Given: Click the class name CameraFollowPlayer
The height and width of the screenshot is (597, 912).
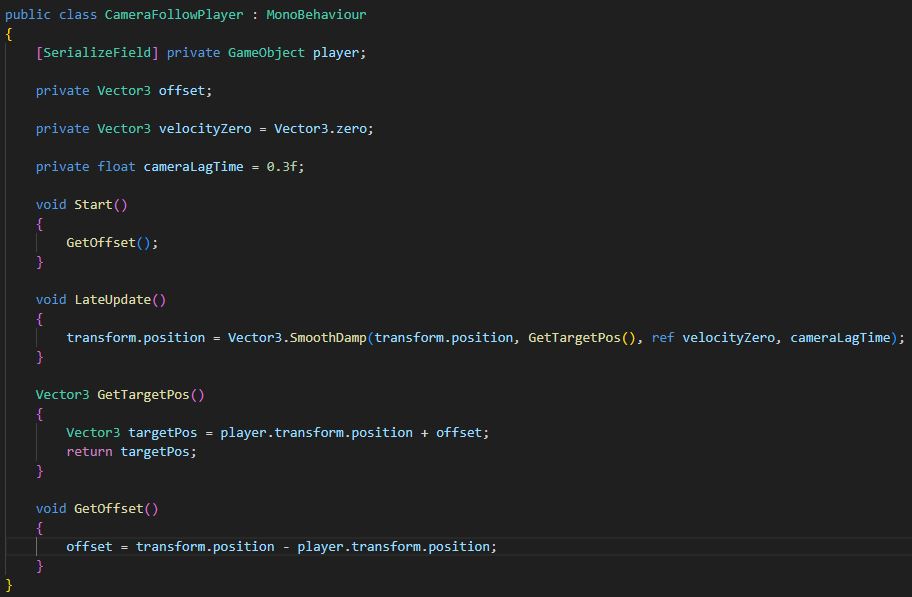Looking at the screenshot, I should (174, 15).
